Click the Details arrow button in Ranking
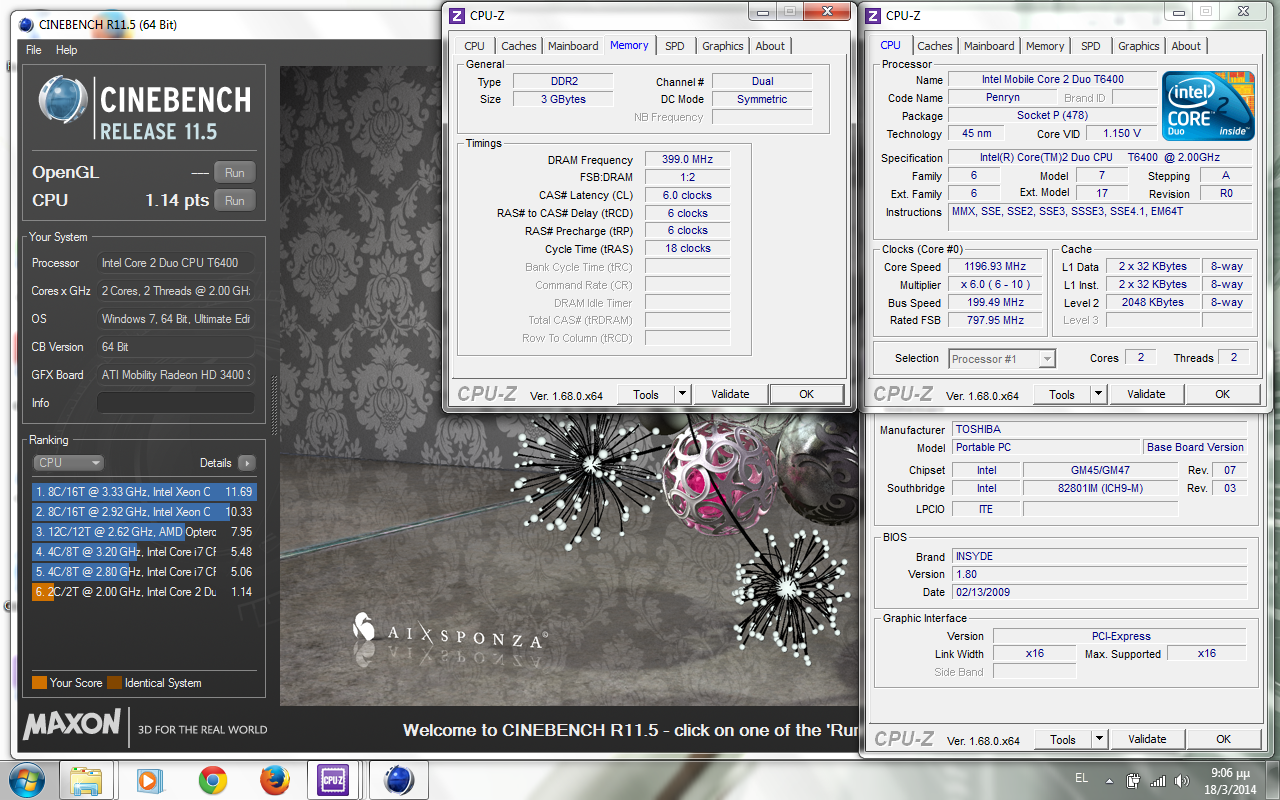 point(246,463)
